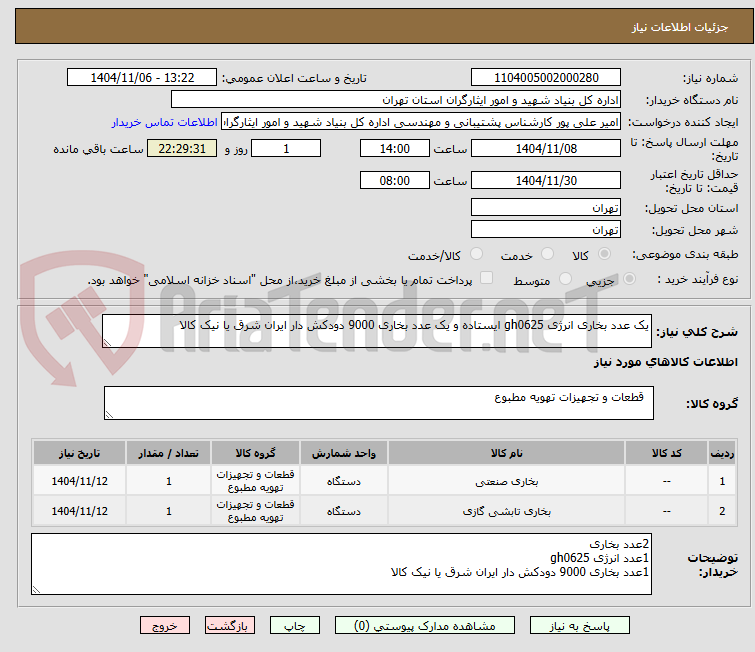
Task: Select the کالا radio button
Action: pyautogui.click(x=604, y=254)
